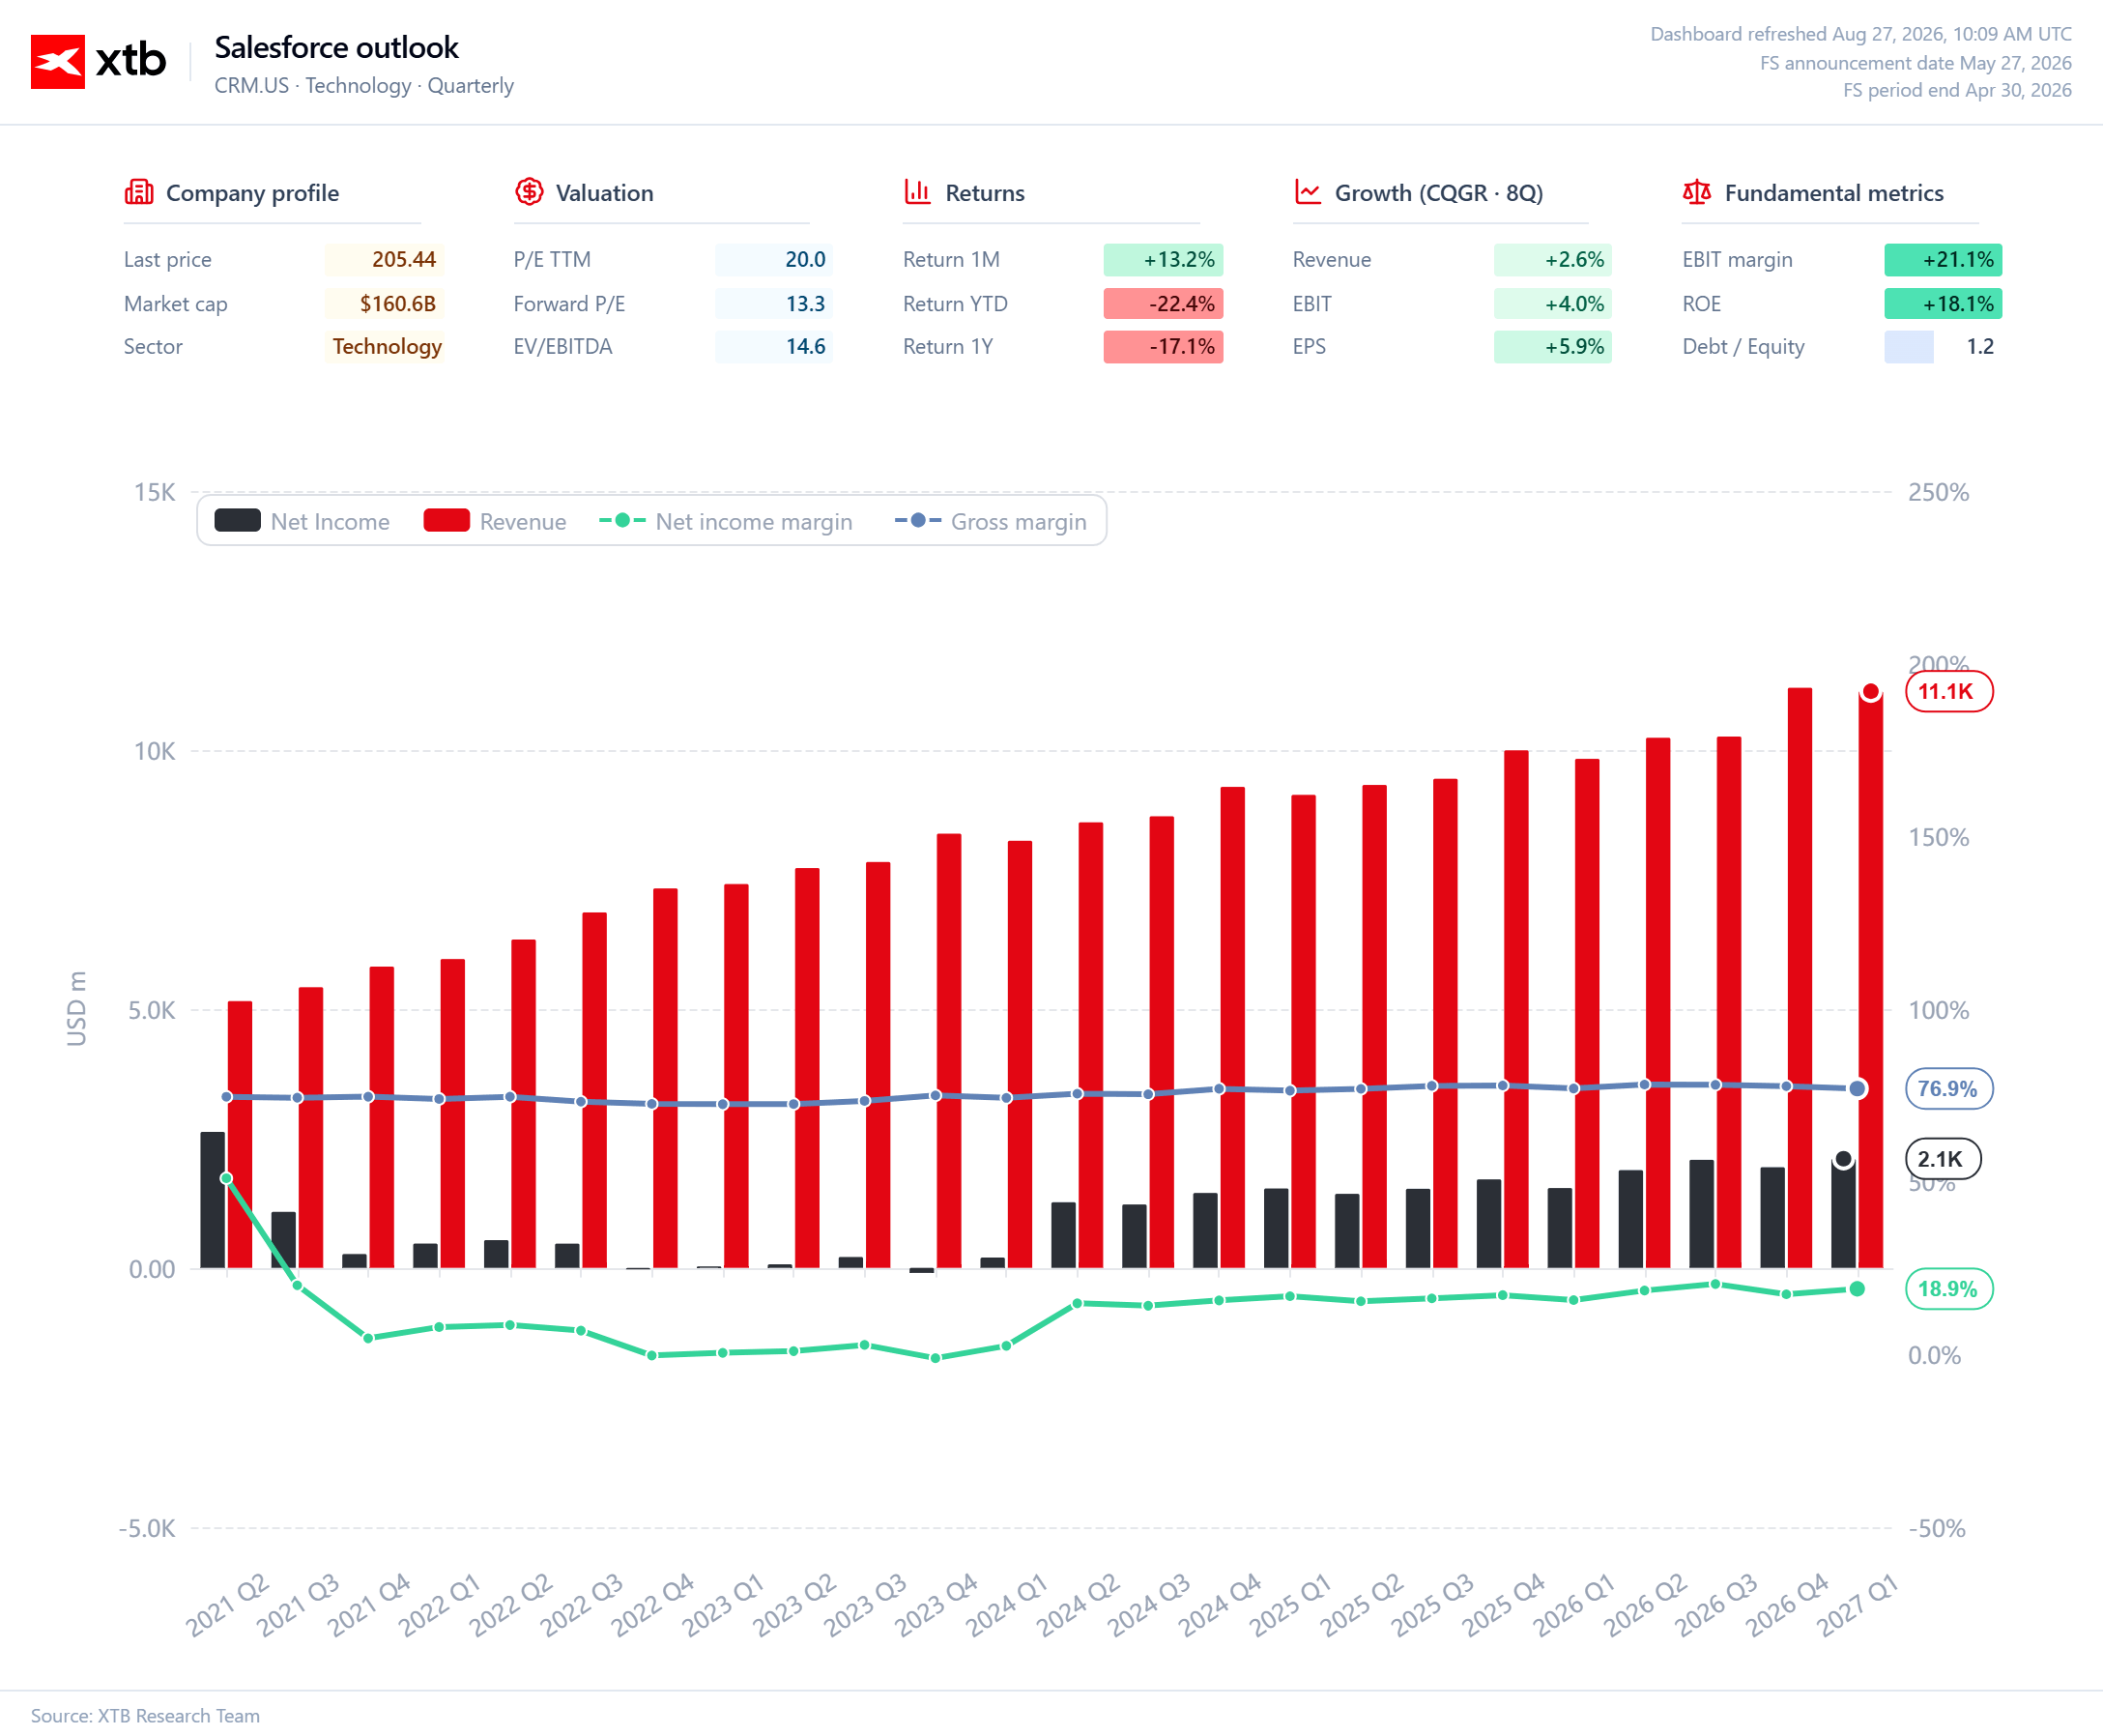Select the Revenue growth value +2.6%
This screenshot has height=1736, width=2103.
1574,260
